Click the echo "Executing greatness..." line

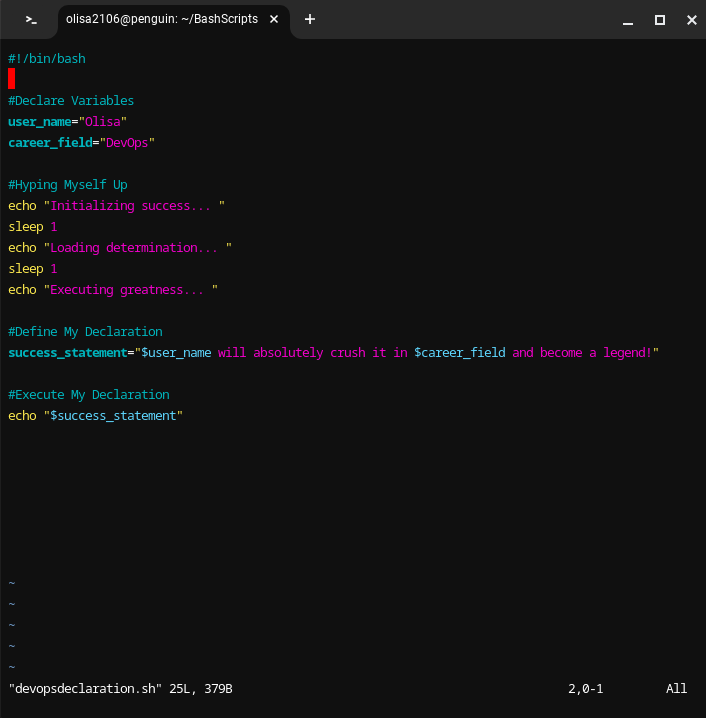[113, 290]
